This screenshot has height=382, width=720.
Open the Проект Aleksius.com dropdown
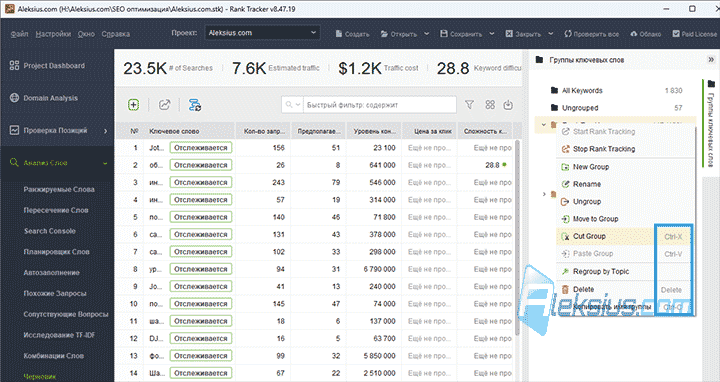tap(262, 33)
